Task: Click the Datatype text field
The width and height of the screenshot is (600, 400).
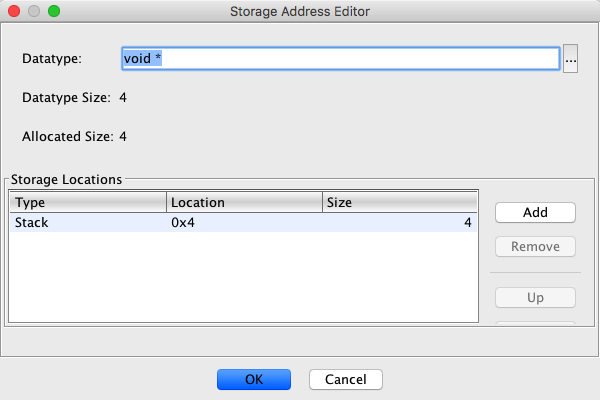Action: pos(340,59)
